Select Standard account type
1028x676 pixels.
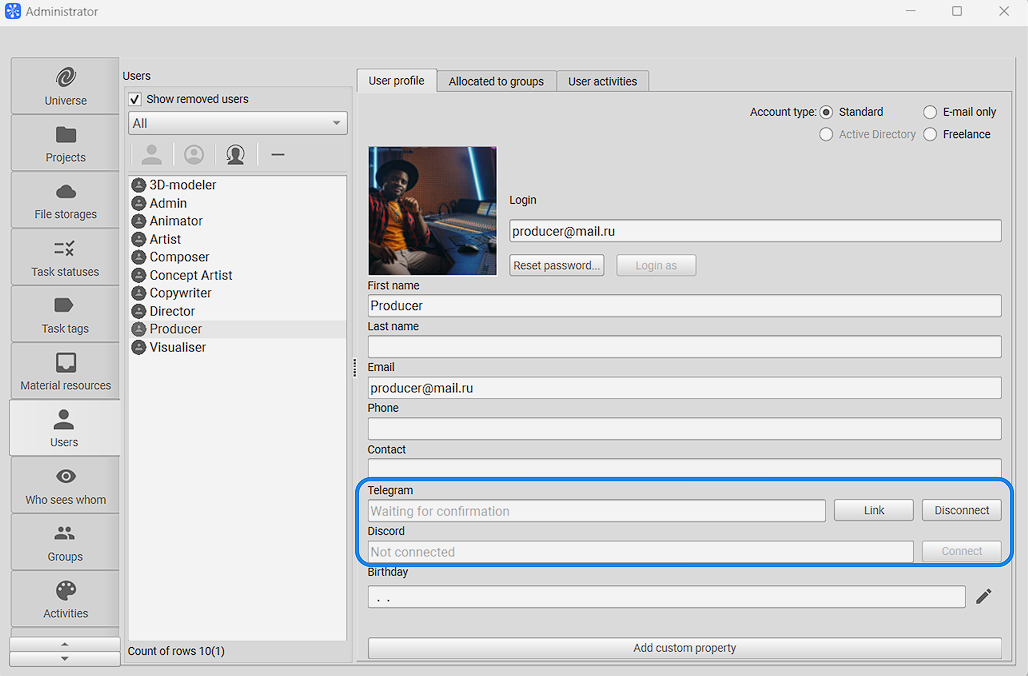(x=826, y=112)
